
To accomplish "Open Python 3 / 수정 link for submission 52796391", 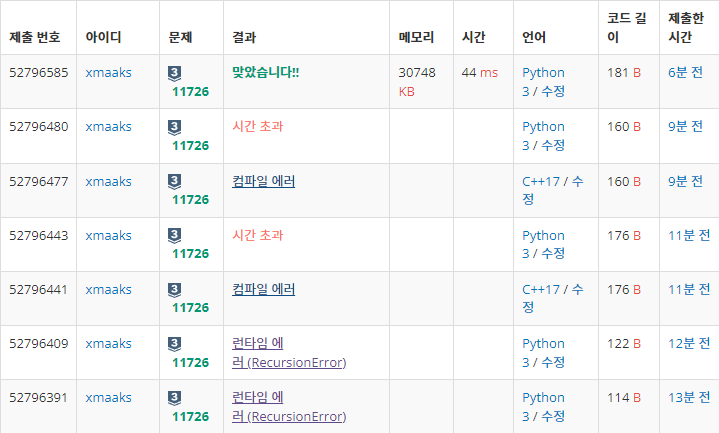I will [543, 407].
